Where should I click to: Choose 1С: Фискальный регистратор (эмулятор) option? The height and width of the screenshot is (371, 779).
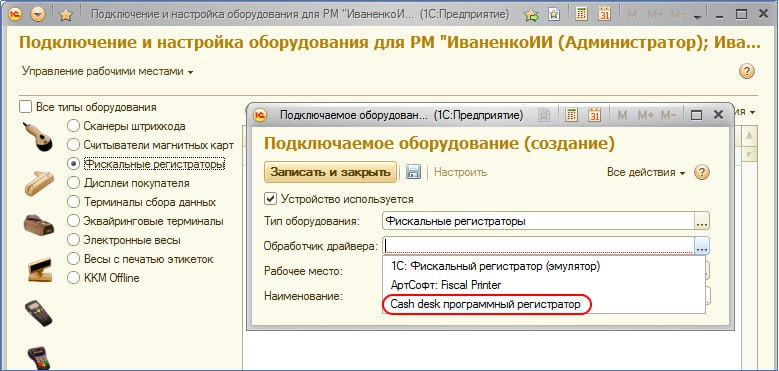pos(544,266)
